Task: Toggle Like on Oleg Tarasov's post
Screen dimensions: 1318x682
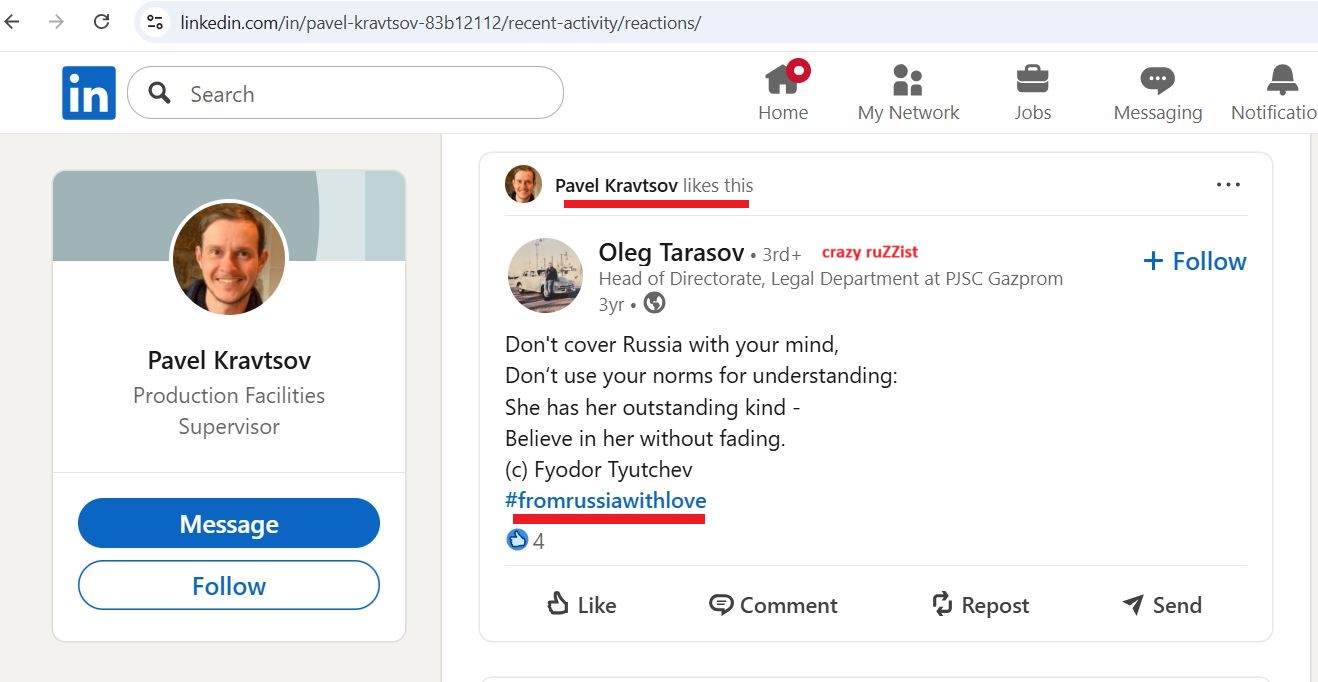Action: [x=581, y=604]
